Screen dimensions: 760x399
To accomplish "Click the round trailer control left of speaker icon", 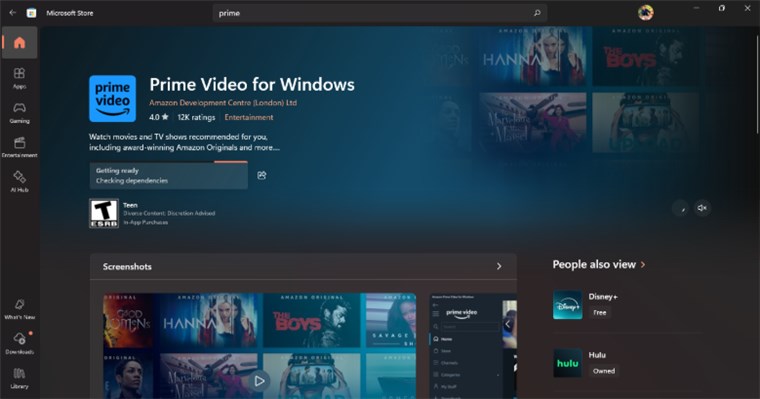I will point(681,208).
